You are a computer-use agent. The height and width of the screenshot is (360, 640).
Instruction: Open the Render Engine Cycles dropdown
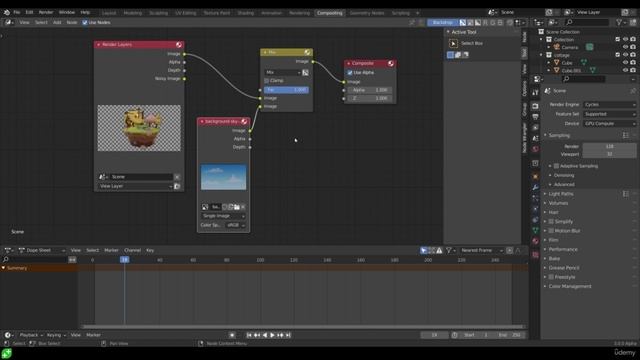point(609,104)
